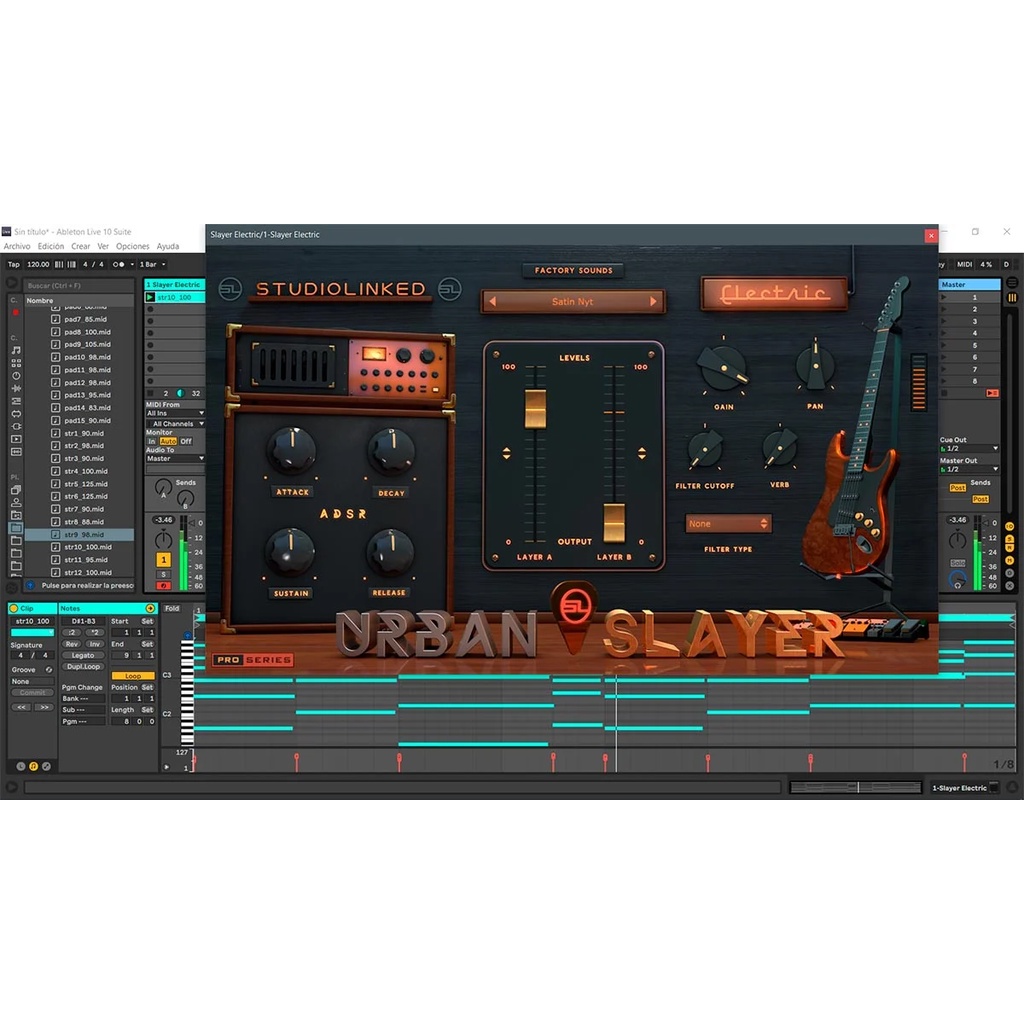Image resolution: width=1024 pixels, height=1024 pixels.
Task: Click the tempo 120.00 field
Action: pyautogui.click(x=38, y=264)
